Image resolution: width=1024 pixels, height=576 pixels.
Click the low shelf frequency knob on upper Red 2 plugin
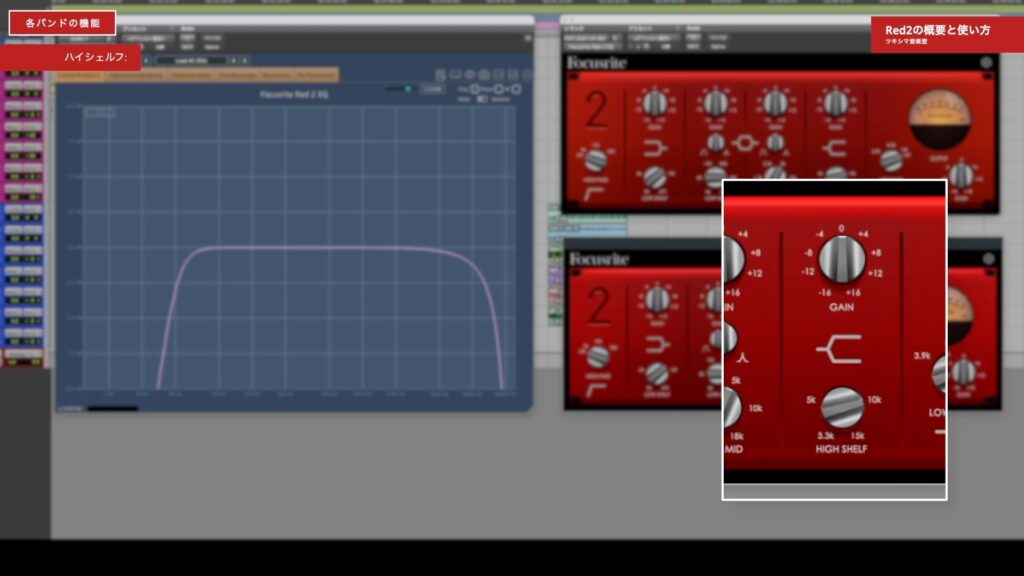click(654, 177)
